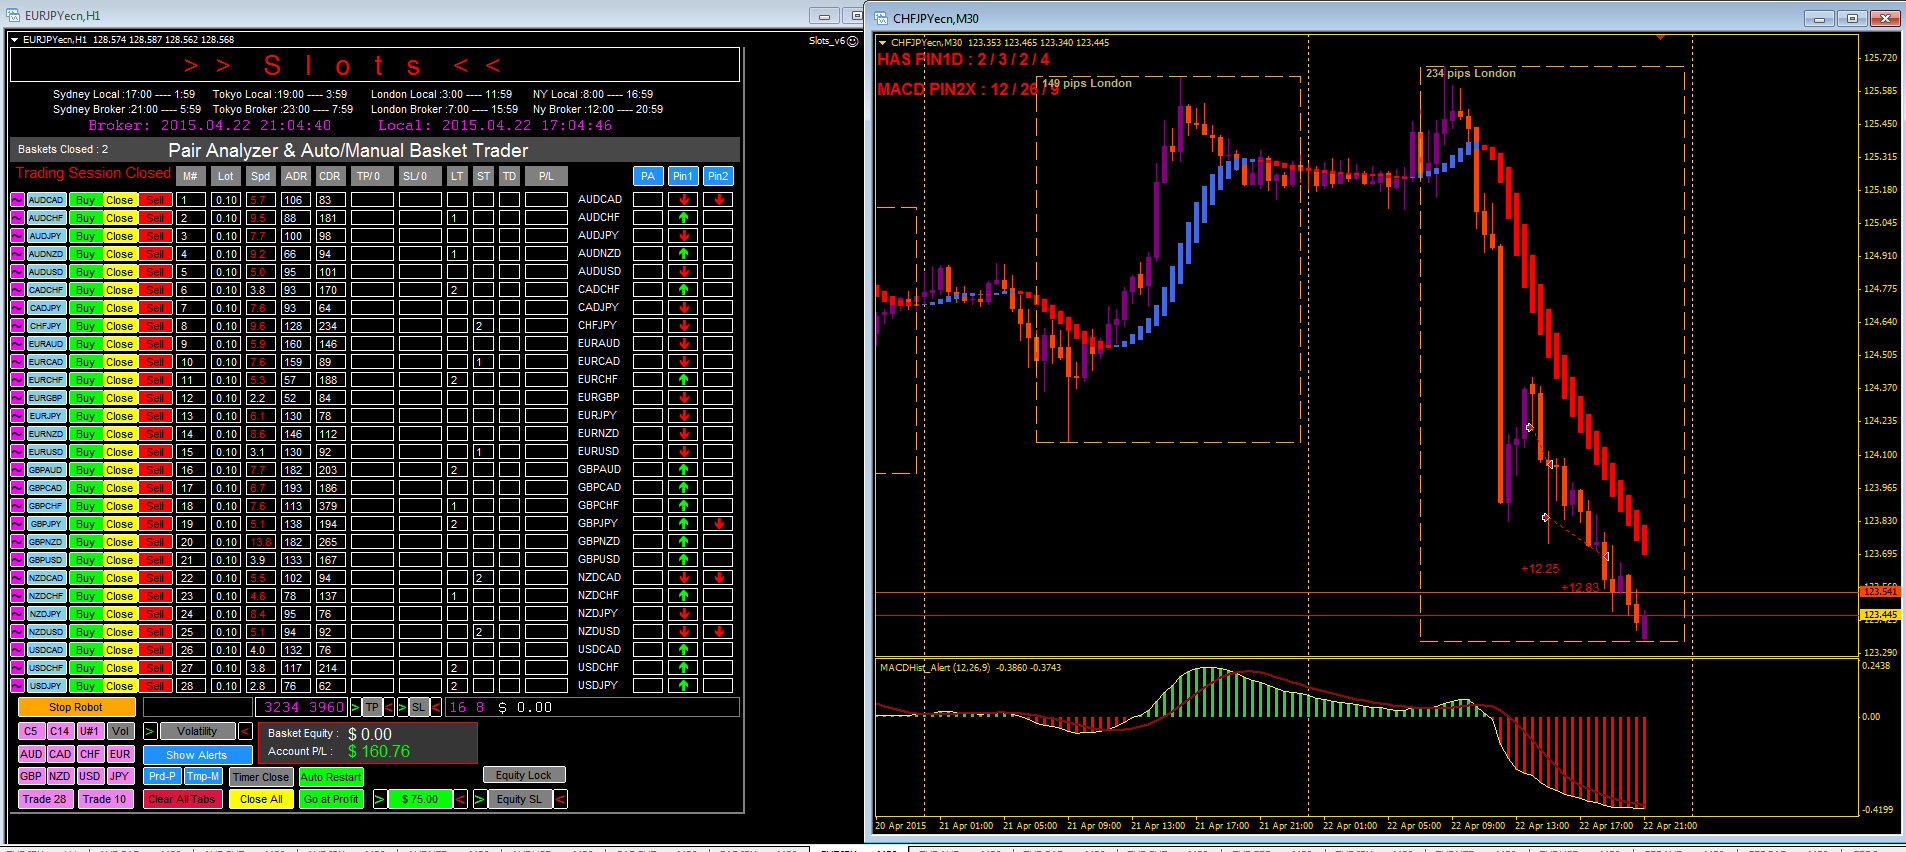Image resolution: width=1906 pixels, height=852 pixels.
Task: Open AUDCAD chart via its magenta tilde icon
Action: 17,200
